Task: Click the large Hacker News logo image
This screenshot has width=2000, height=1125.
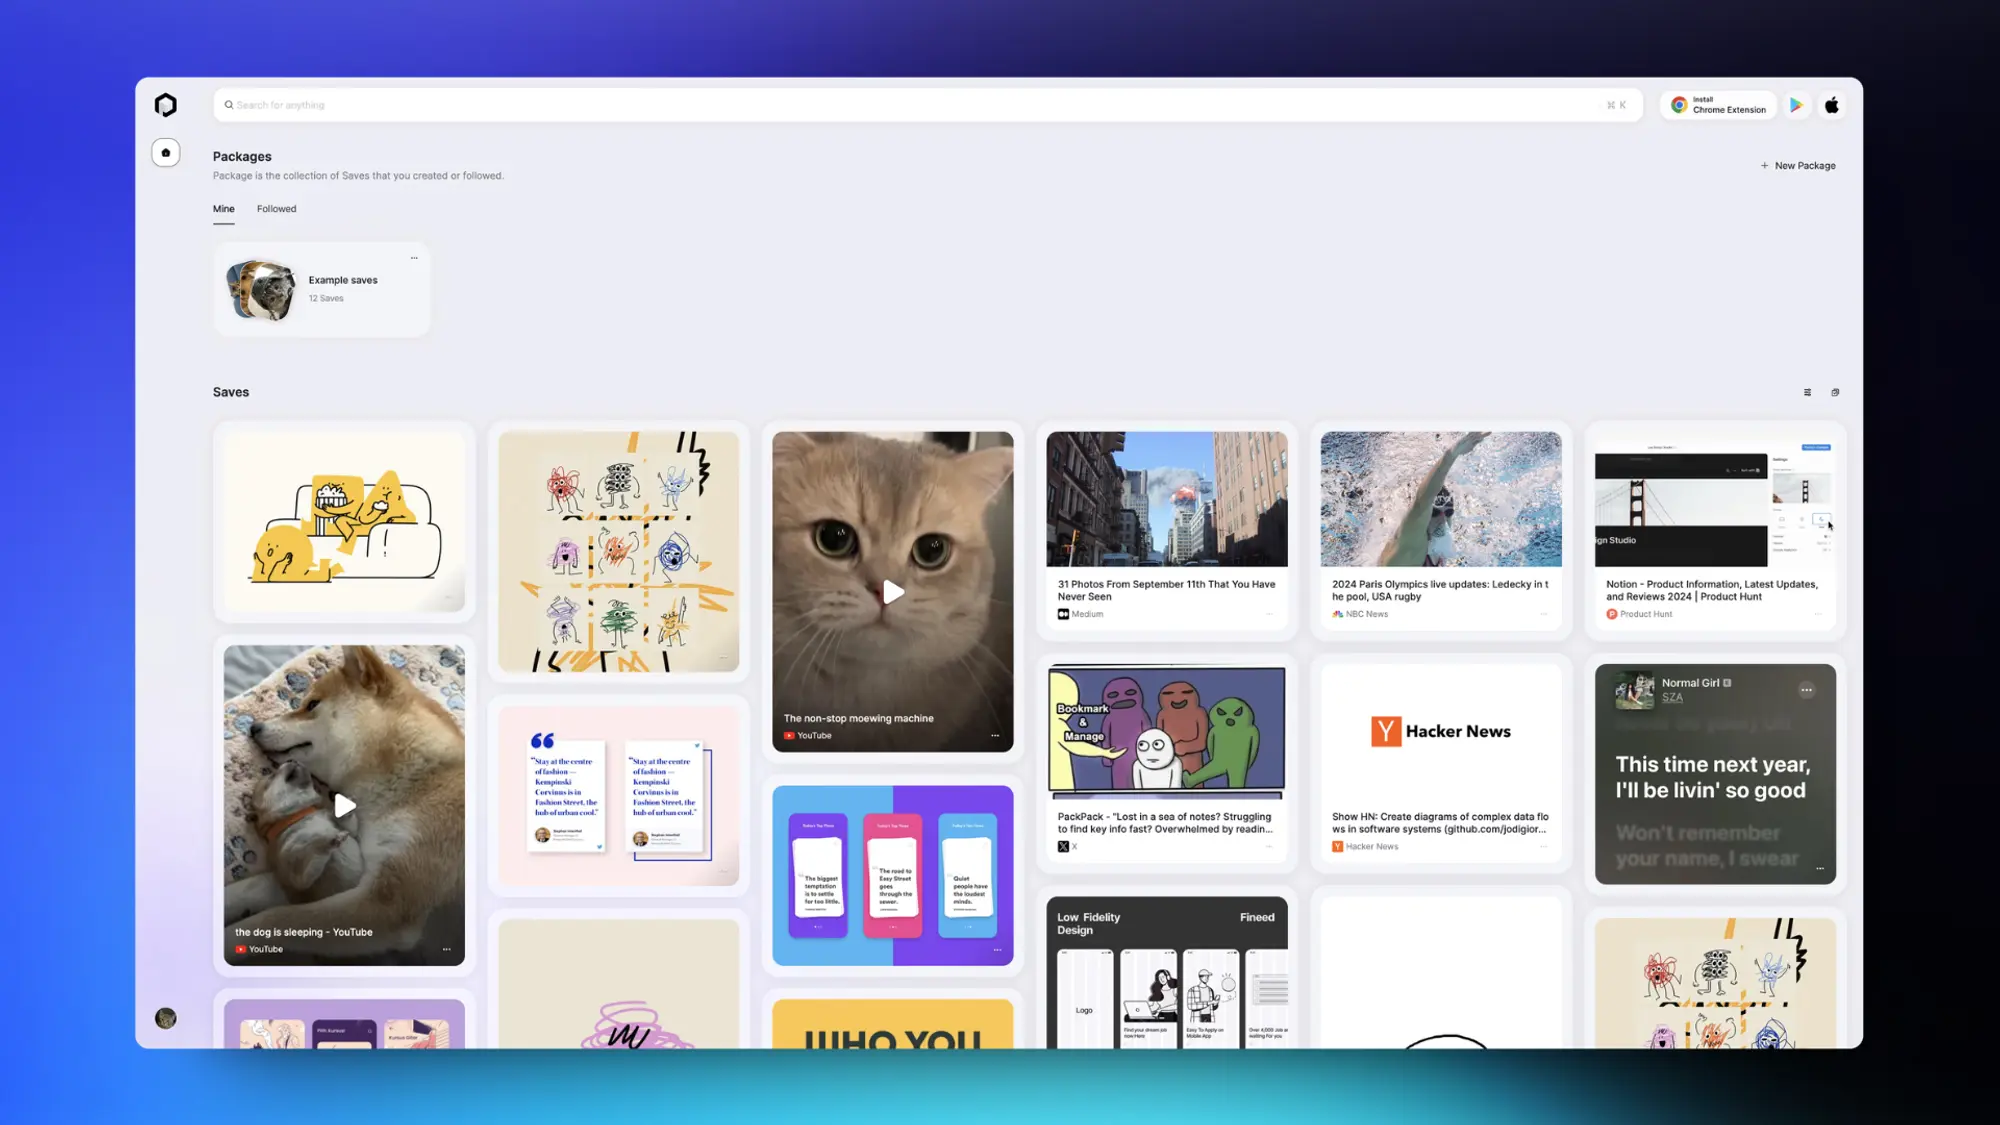Action: pos(1440,732)
